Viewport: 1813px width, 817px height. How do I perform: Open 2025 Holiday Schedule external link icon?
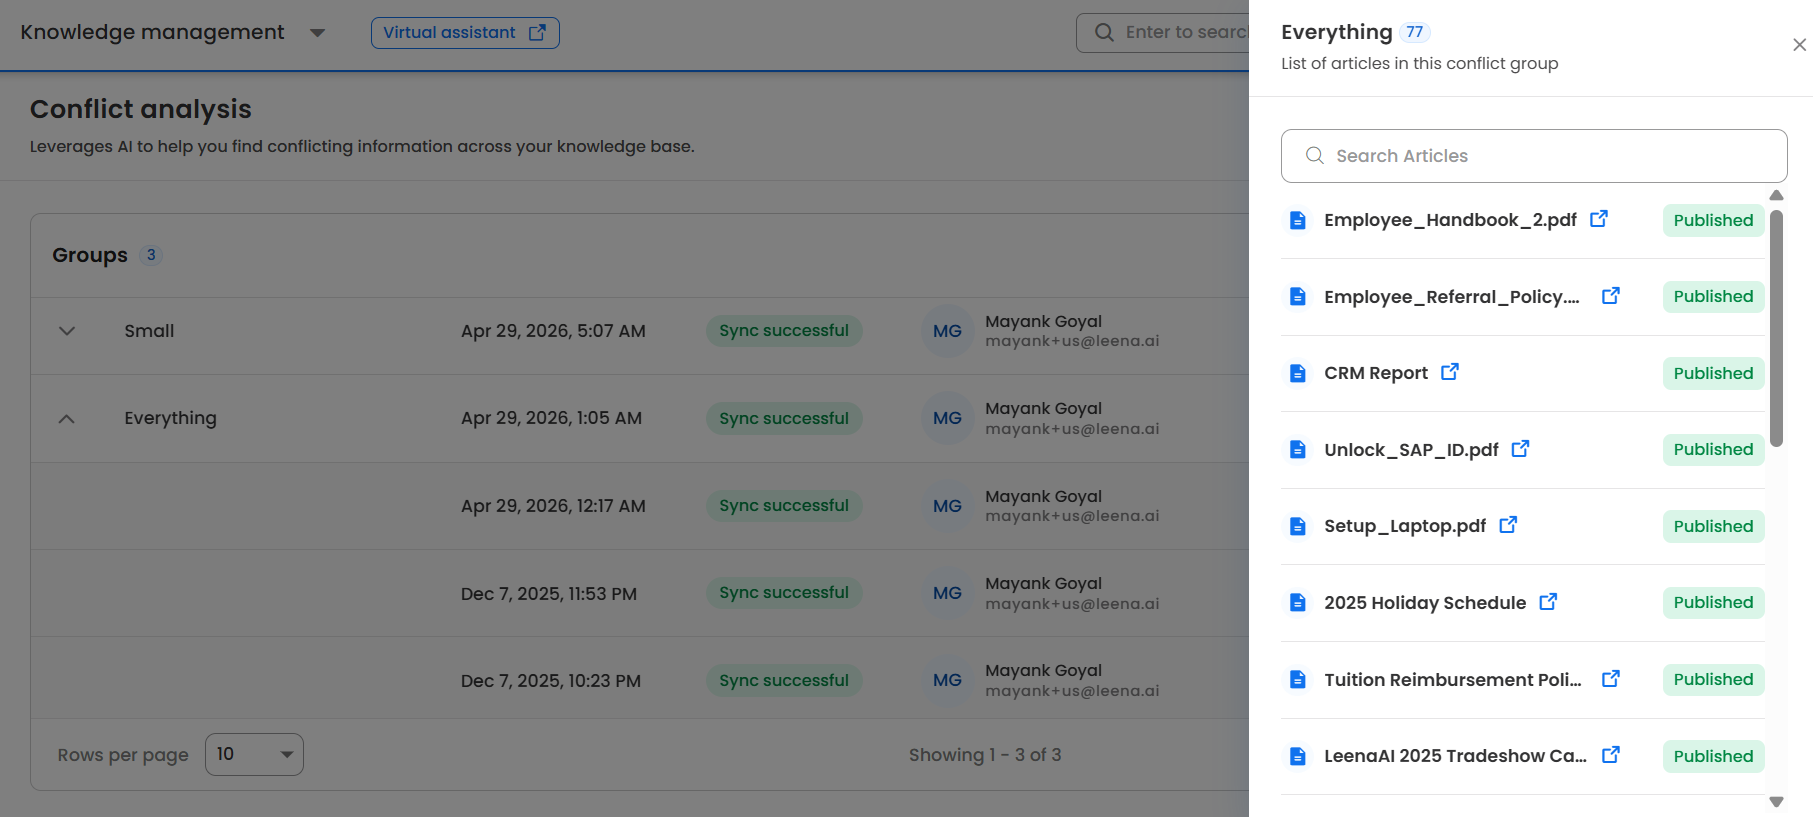[1548, 601]
